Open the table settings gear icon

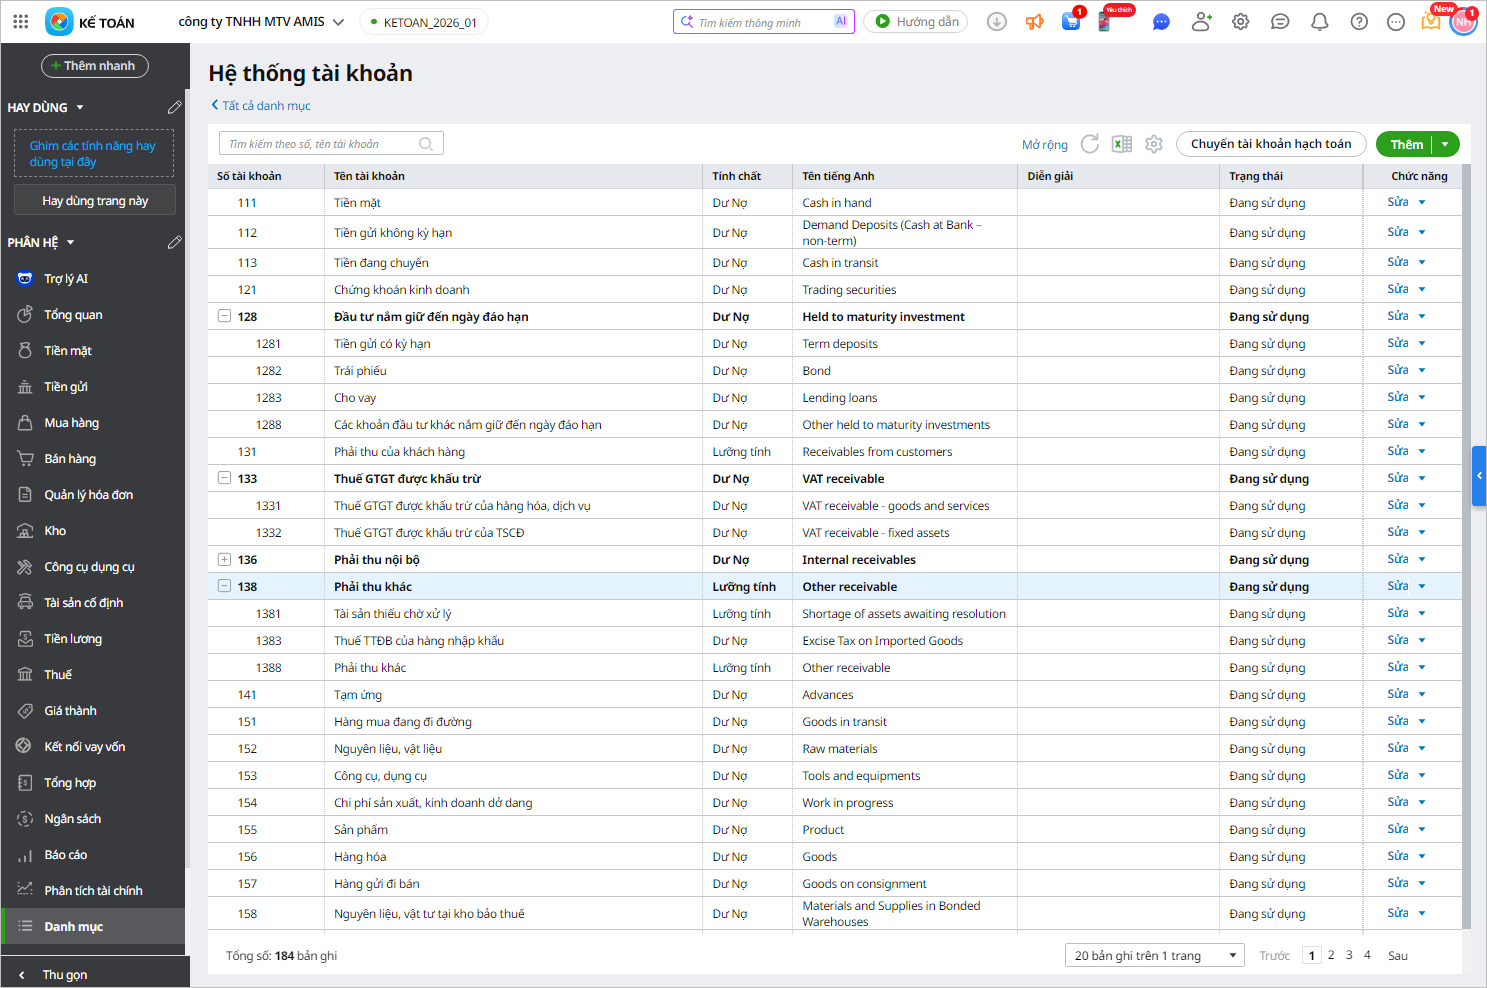coord(1154,144)
